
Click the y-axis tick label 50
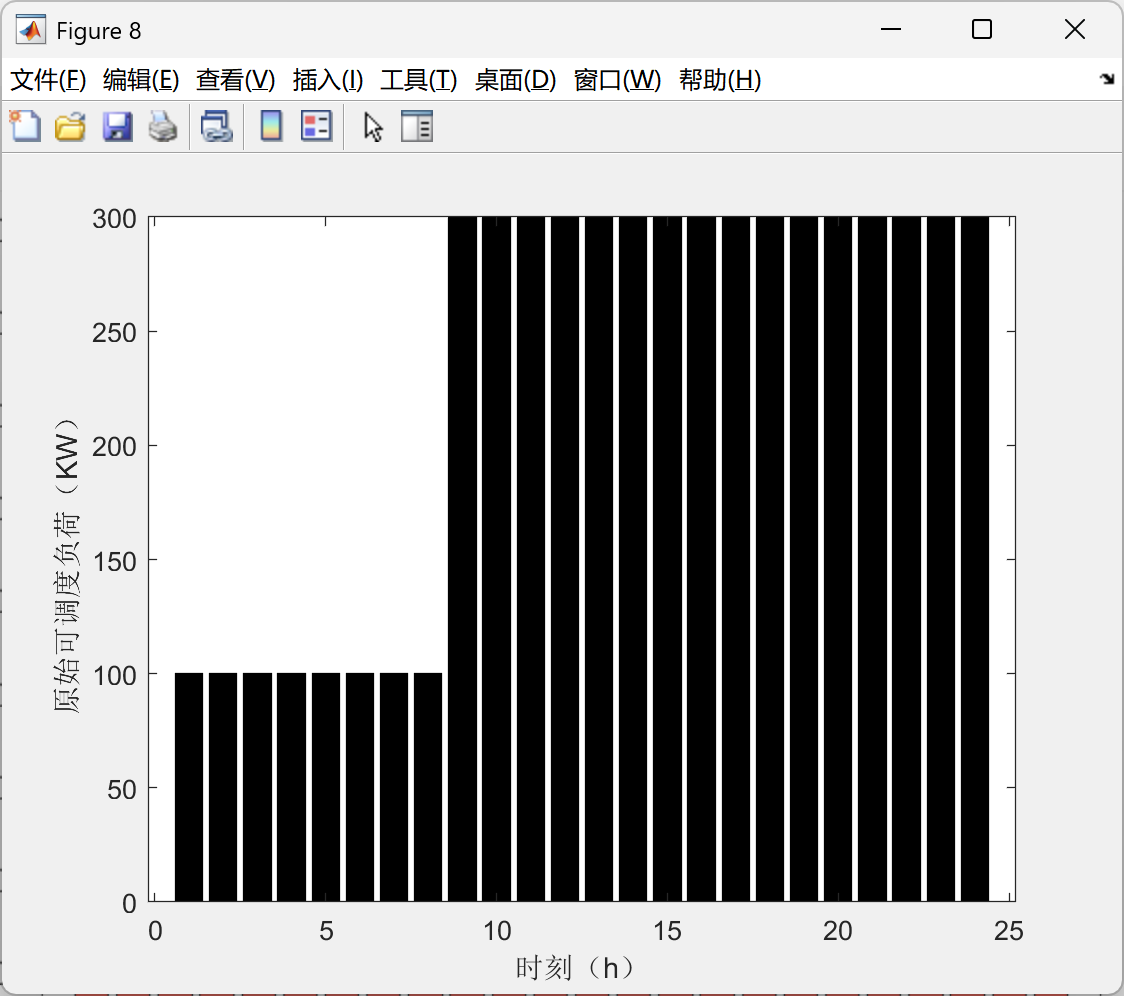coord(121,789)
